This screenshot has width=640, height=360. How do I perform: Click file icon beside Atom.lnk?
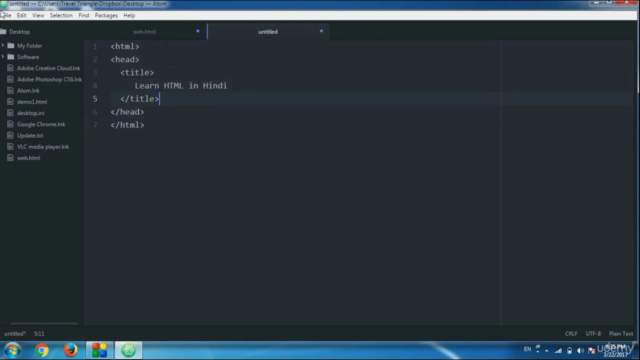point(11,91)
